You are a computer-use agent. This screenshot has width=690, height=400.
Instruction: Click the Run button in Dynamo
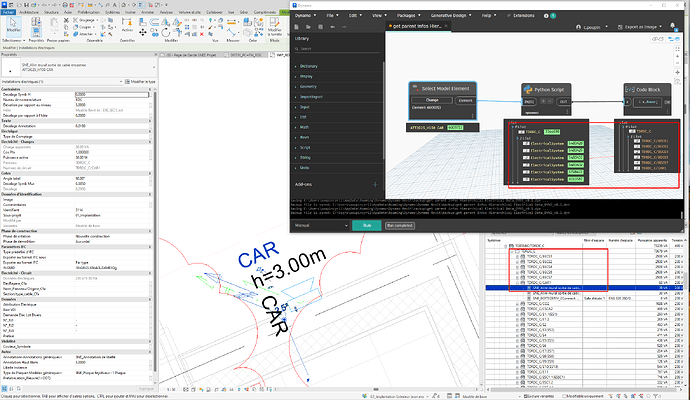coord(367,225)
